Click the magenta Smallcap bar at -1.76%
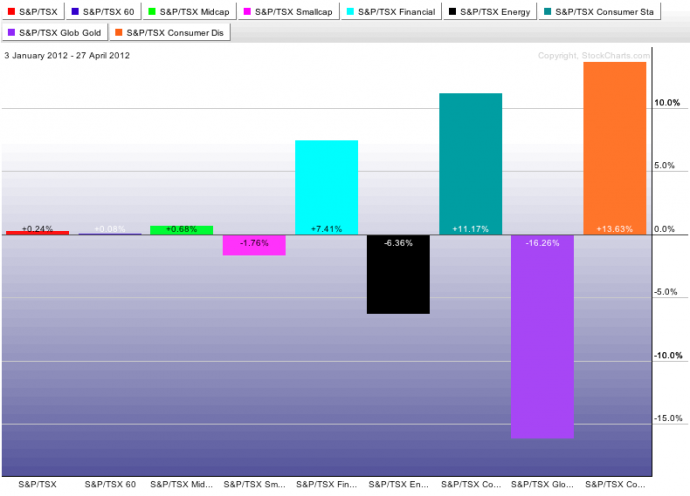690x496 pixels. (x=254, y=245)
